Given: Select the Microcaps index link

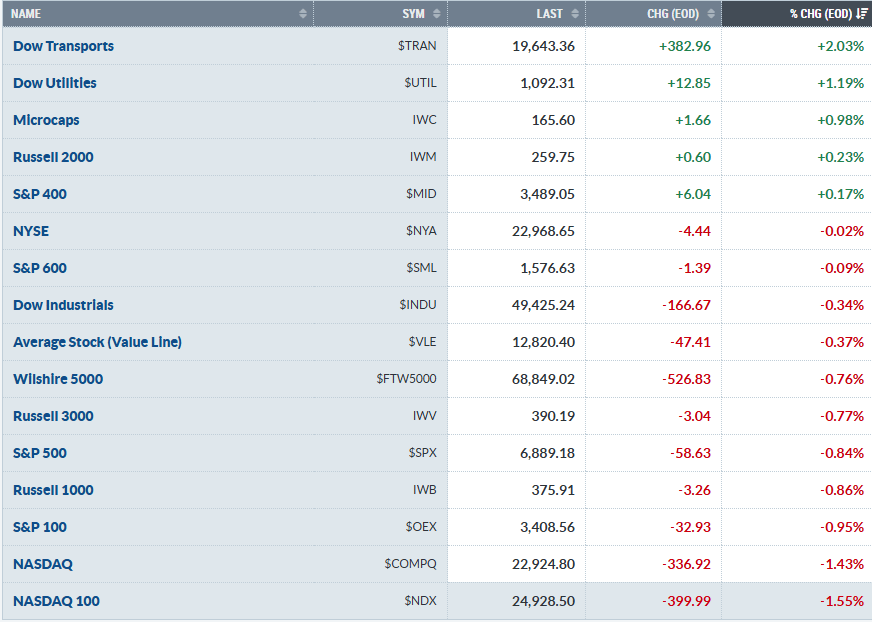Looking at the screenshot, I should point(46,120).
